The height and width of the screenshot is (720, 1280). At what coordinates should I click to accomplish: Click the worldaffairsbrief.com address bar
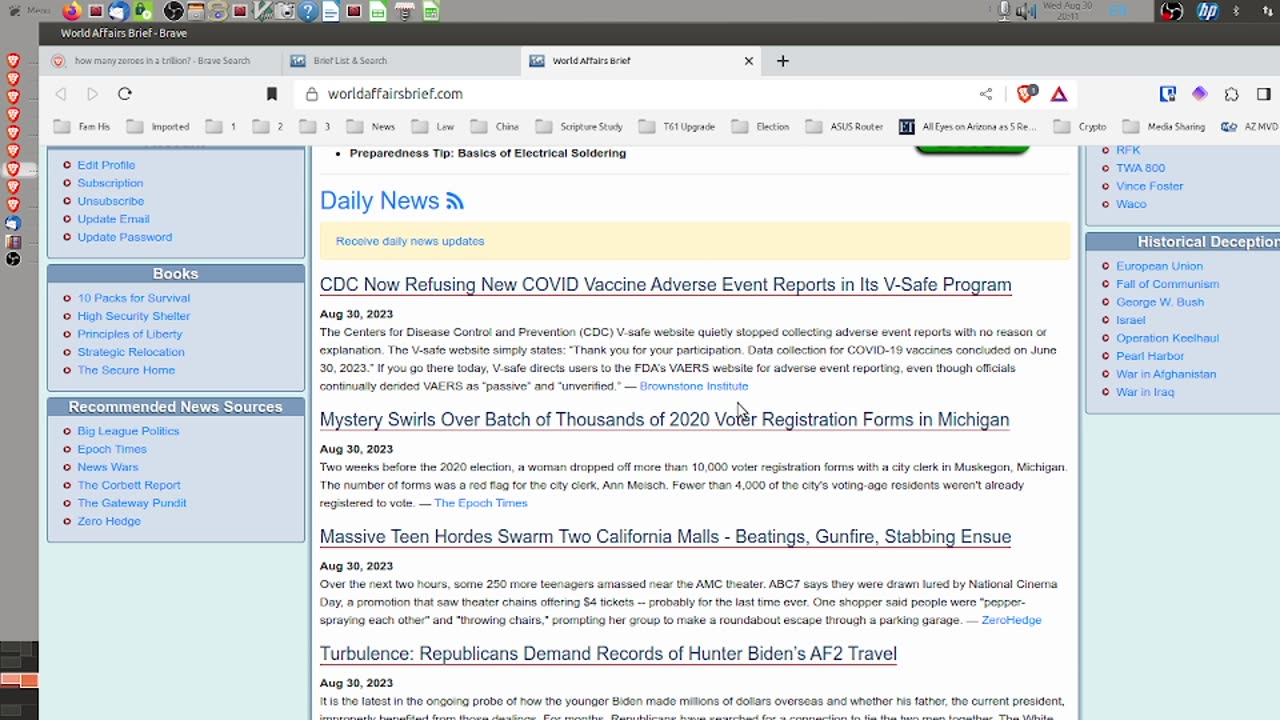coord(640,94)
